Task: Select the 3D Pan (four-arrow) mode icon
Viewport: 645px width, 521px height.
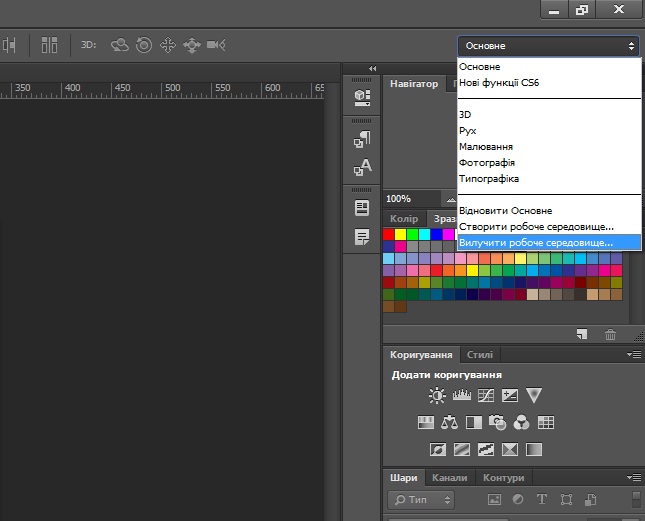Action: 168,45
